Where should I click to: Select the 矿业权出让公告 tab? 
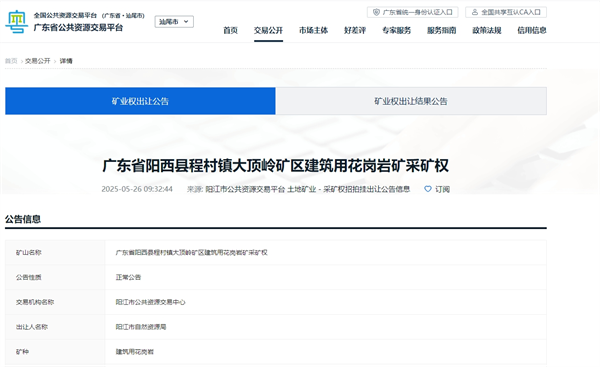(x=140, y=101)
